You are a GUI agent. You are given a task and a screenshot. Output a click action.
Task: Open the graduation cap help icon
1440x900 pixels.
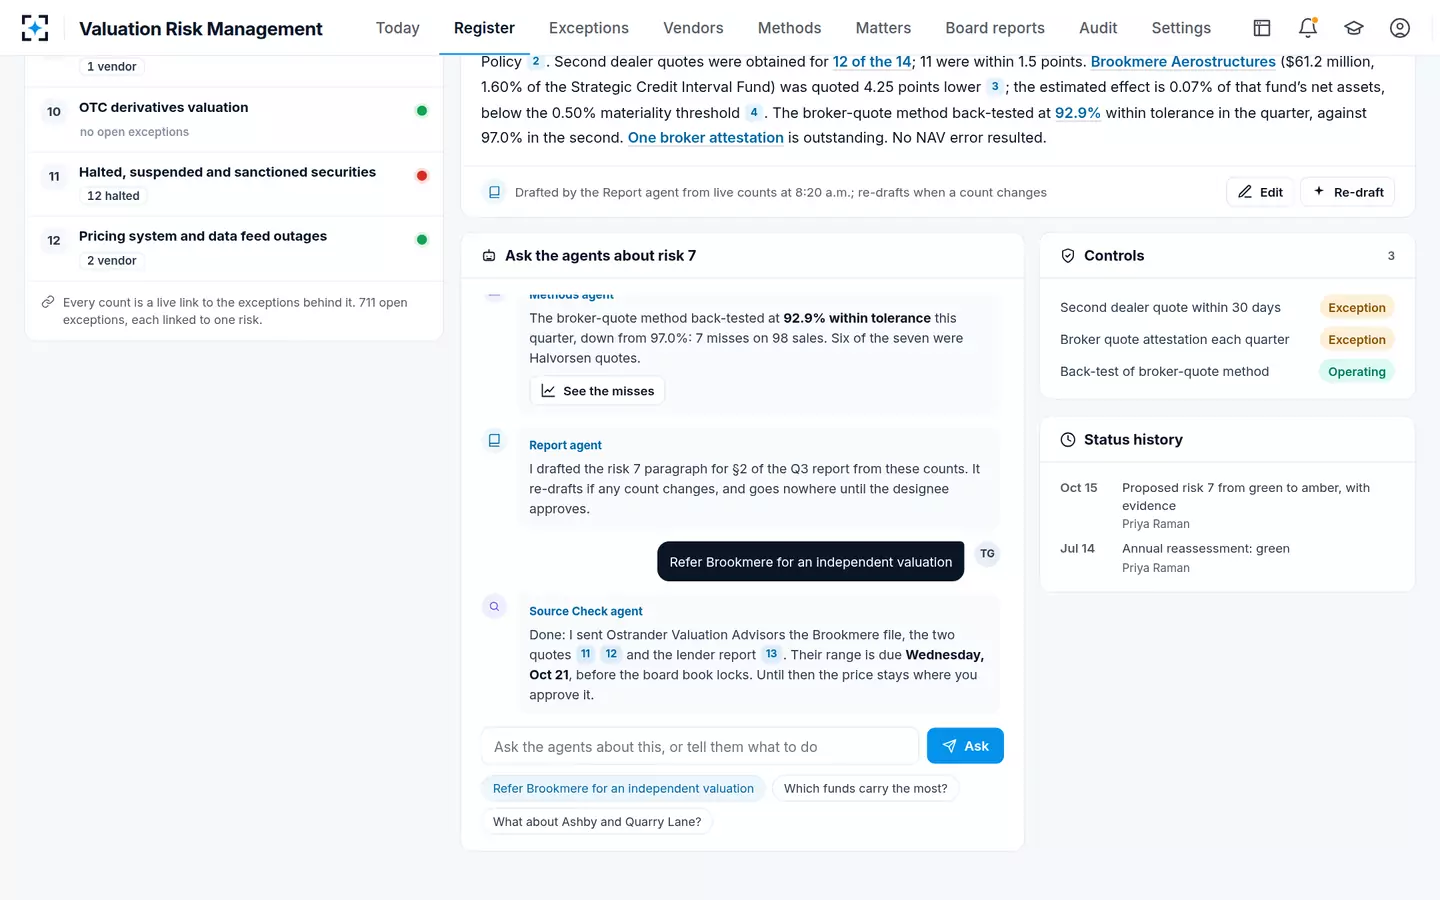point(1354,28)
